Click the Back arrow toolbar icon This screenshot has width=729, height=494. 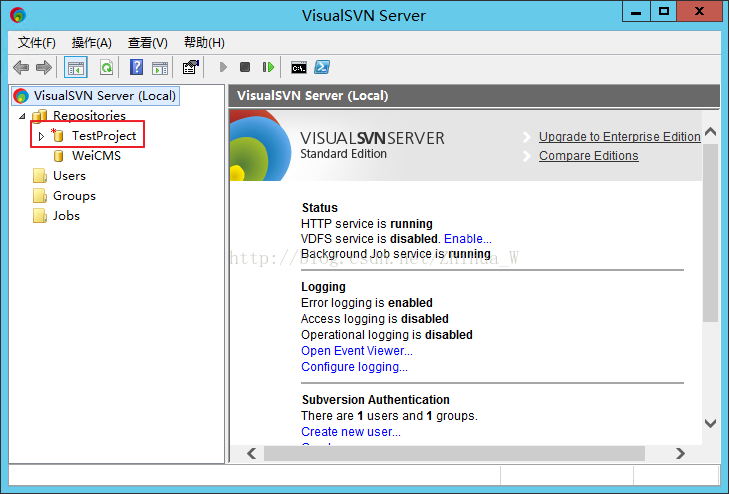pyautogui.click(x=21, y=67)
